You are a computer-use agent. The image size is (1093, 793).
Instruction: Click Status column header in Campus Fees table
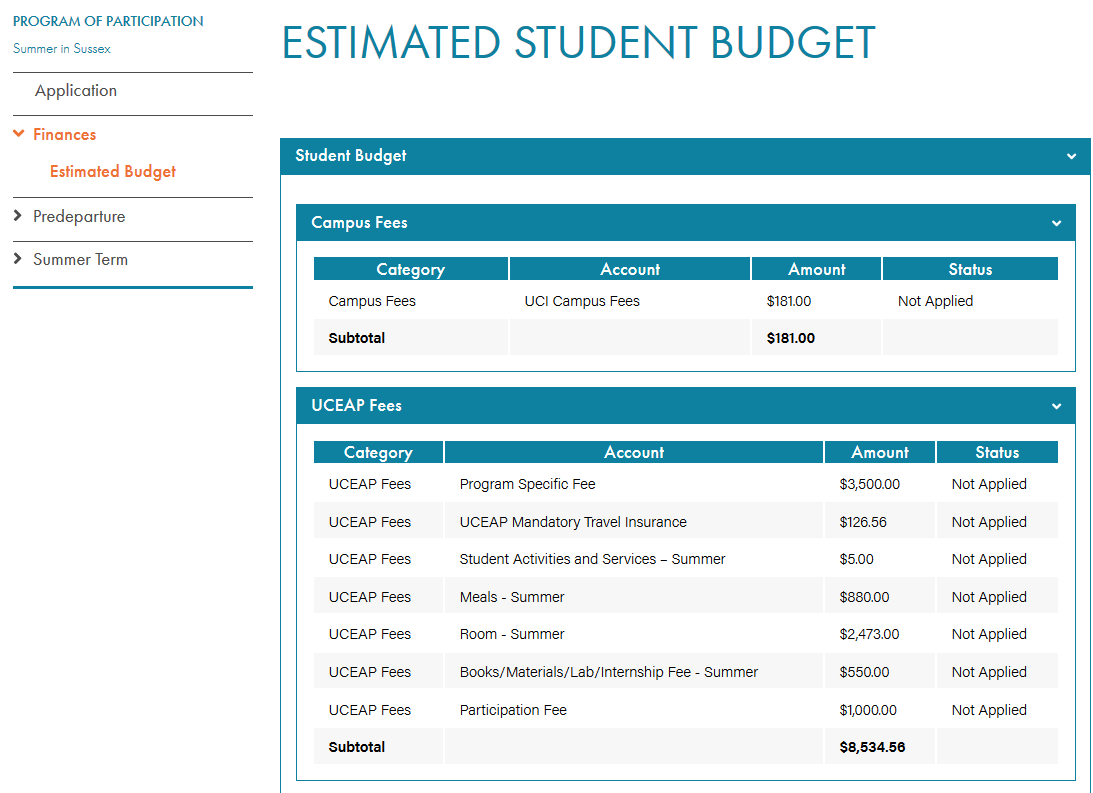[970, 269]
